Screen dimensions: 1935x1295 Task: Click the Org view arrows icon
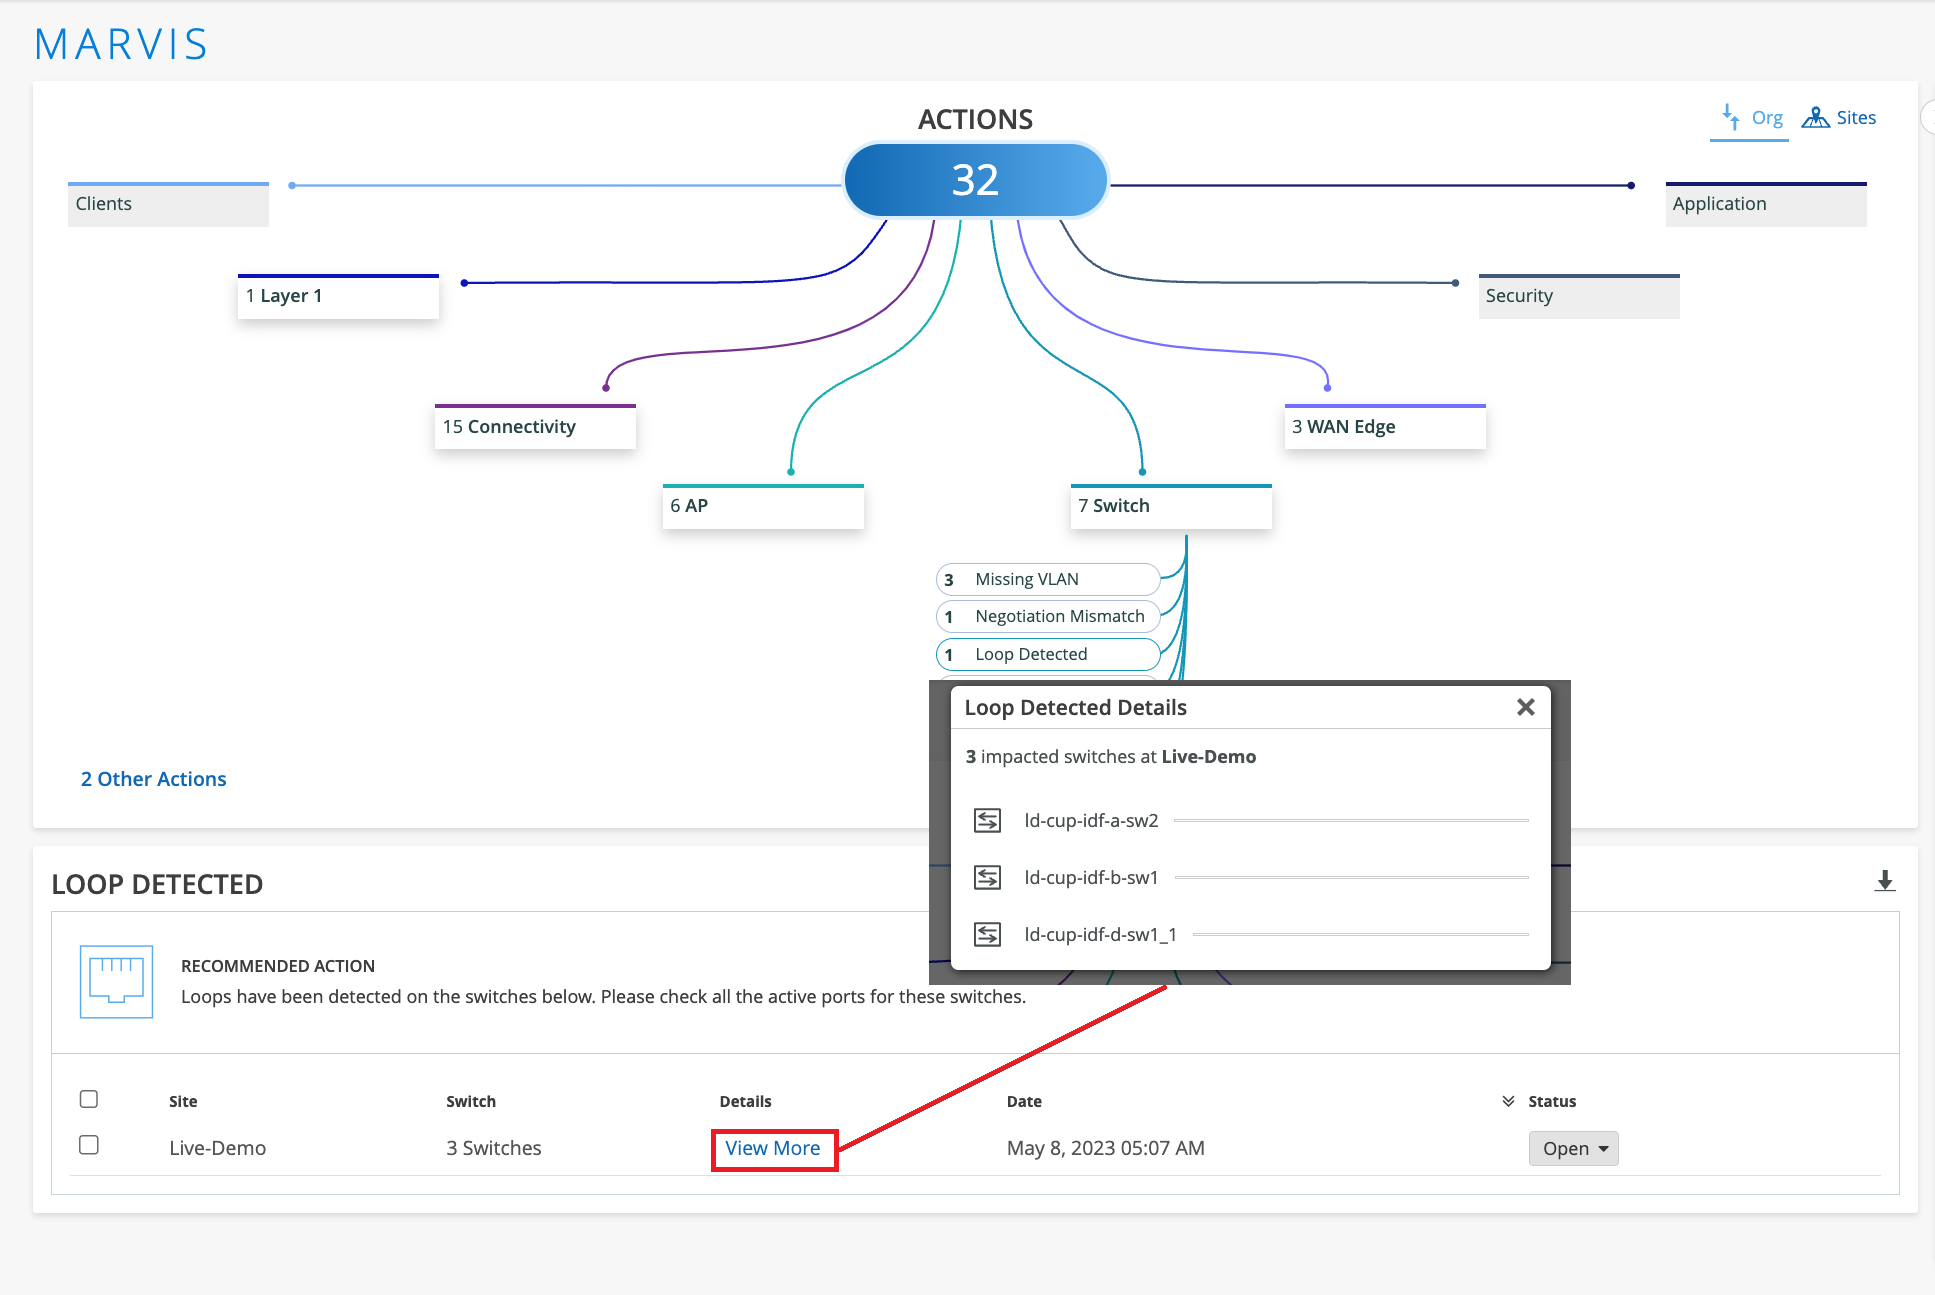tap(1730, 117)
